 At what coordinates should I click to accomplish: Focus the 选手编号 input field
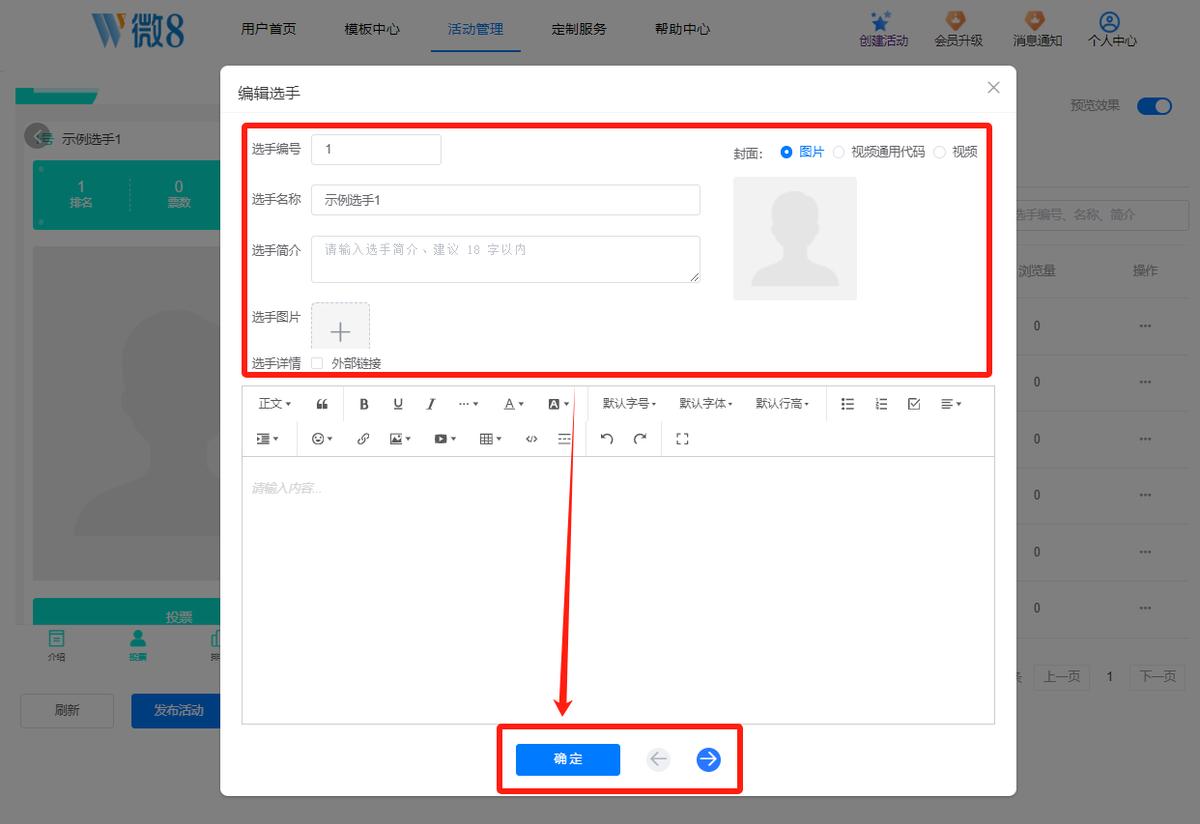coord(376,149)
